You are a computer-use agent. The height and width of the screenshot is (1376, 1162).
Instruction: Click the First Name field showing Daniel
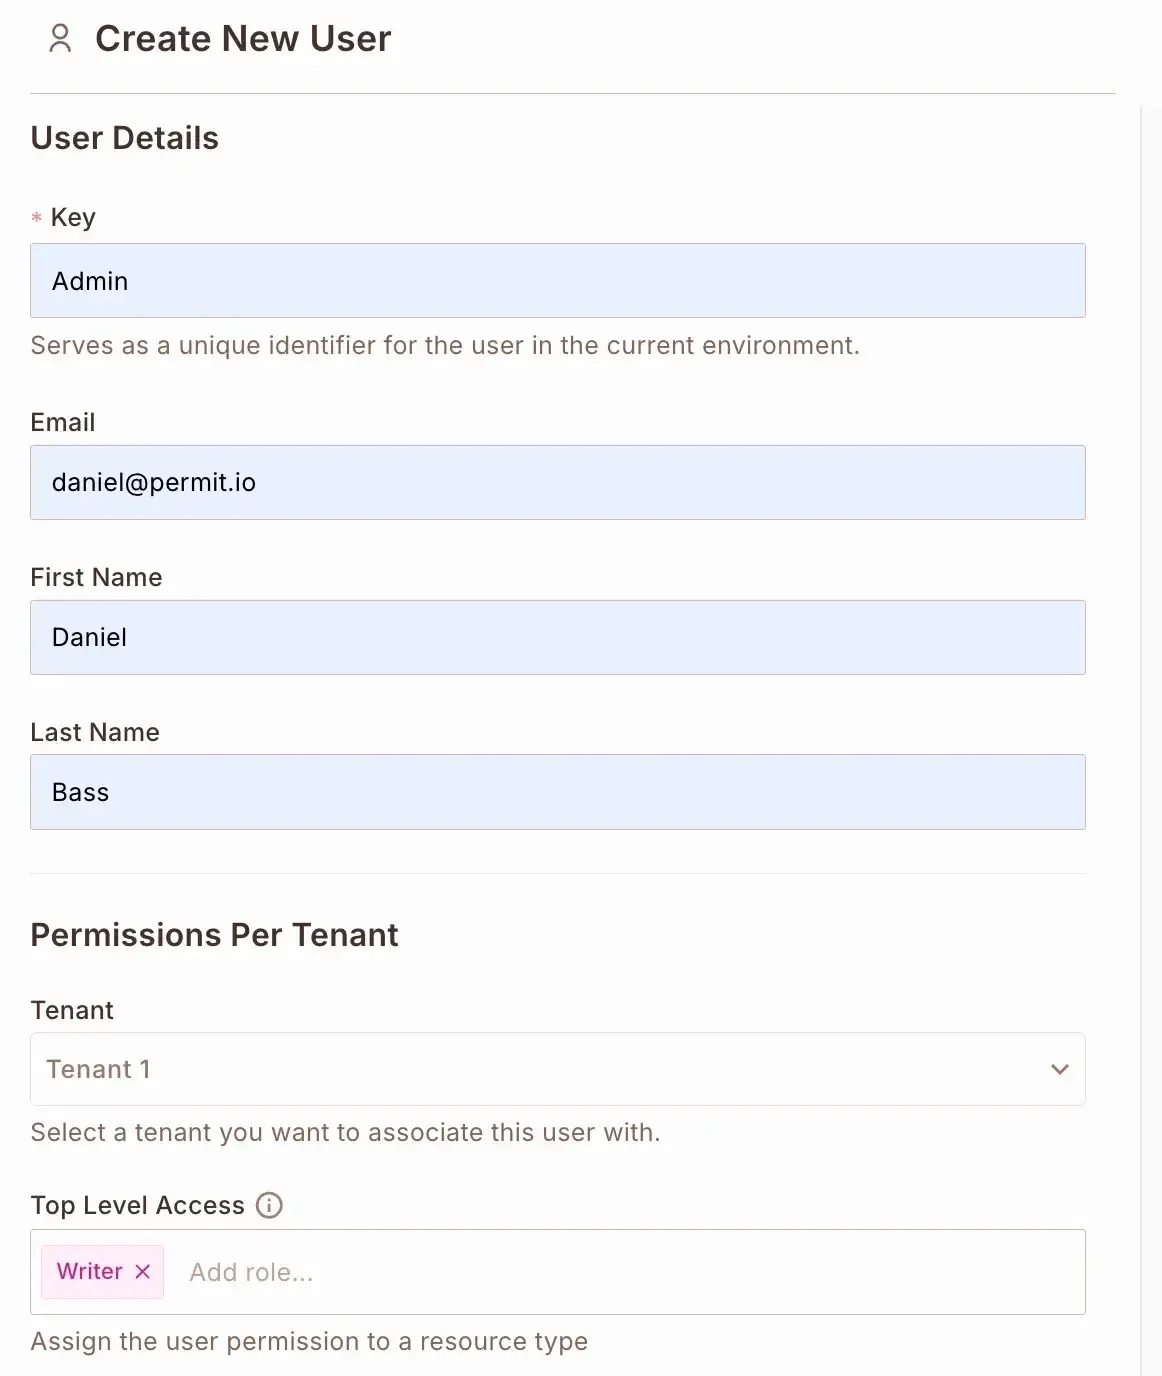557,637
